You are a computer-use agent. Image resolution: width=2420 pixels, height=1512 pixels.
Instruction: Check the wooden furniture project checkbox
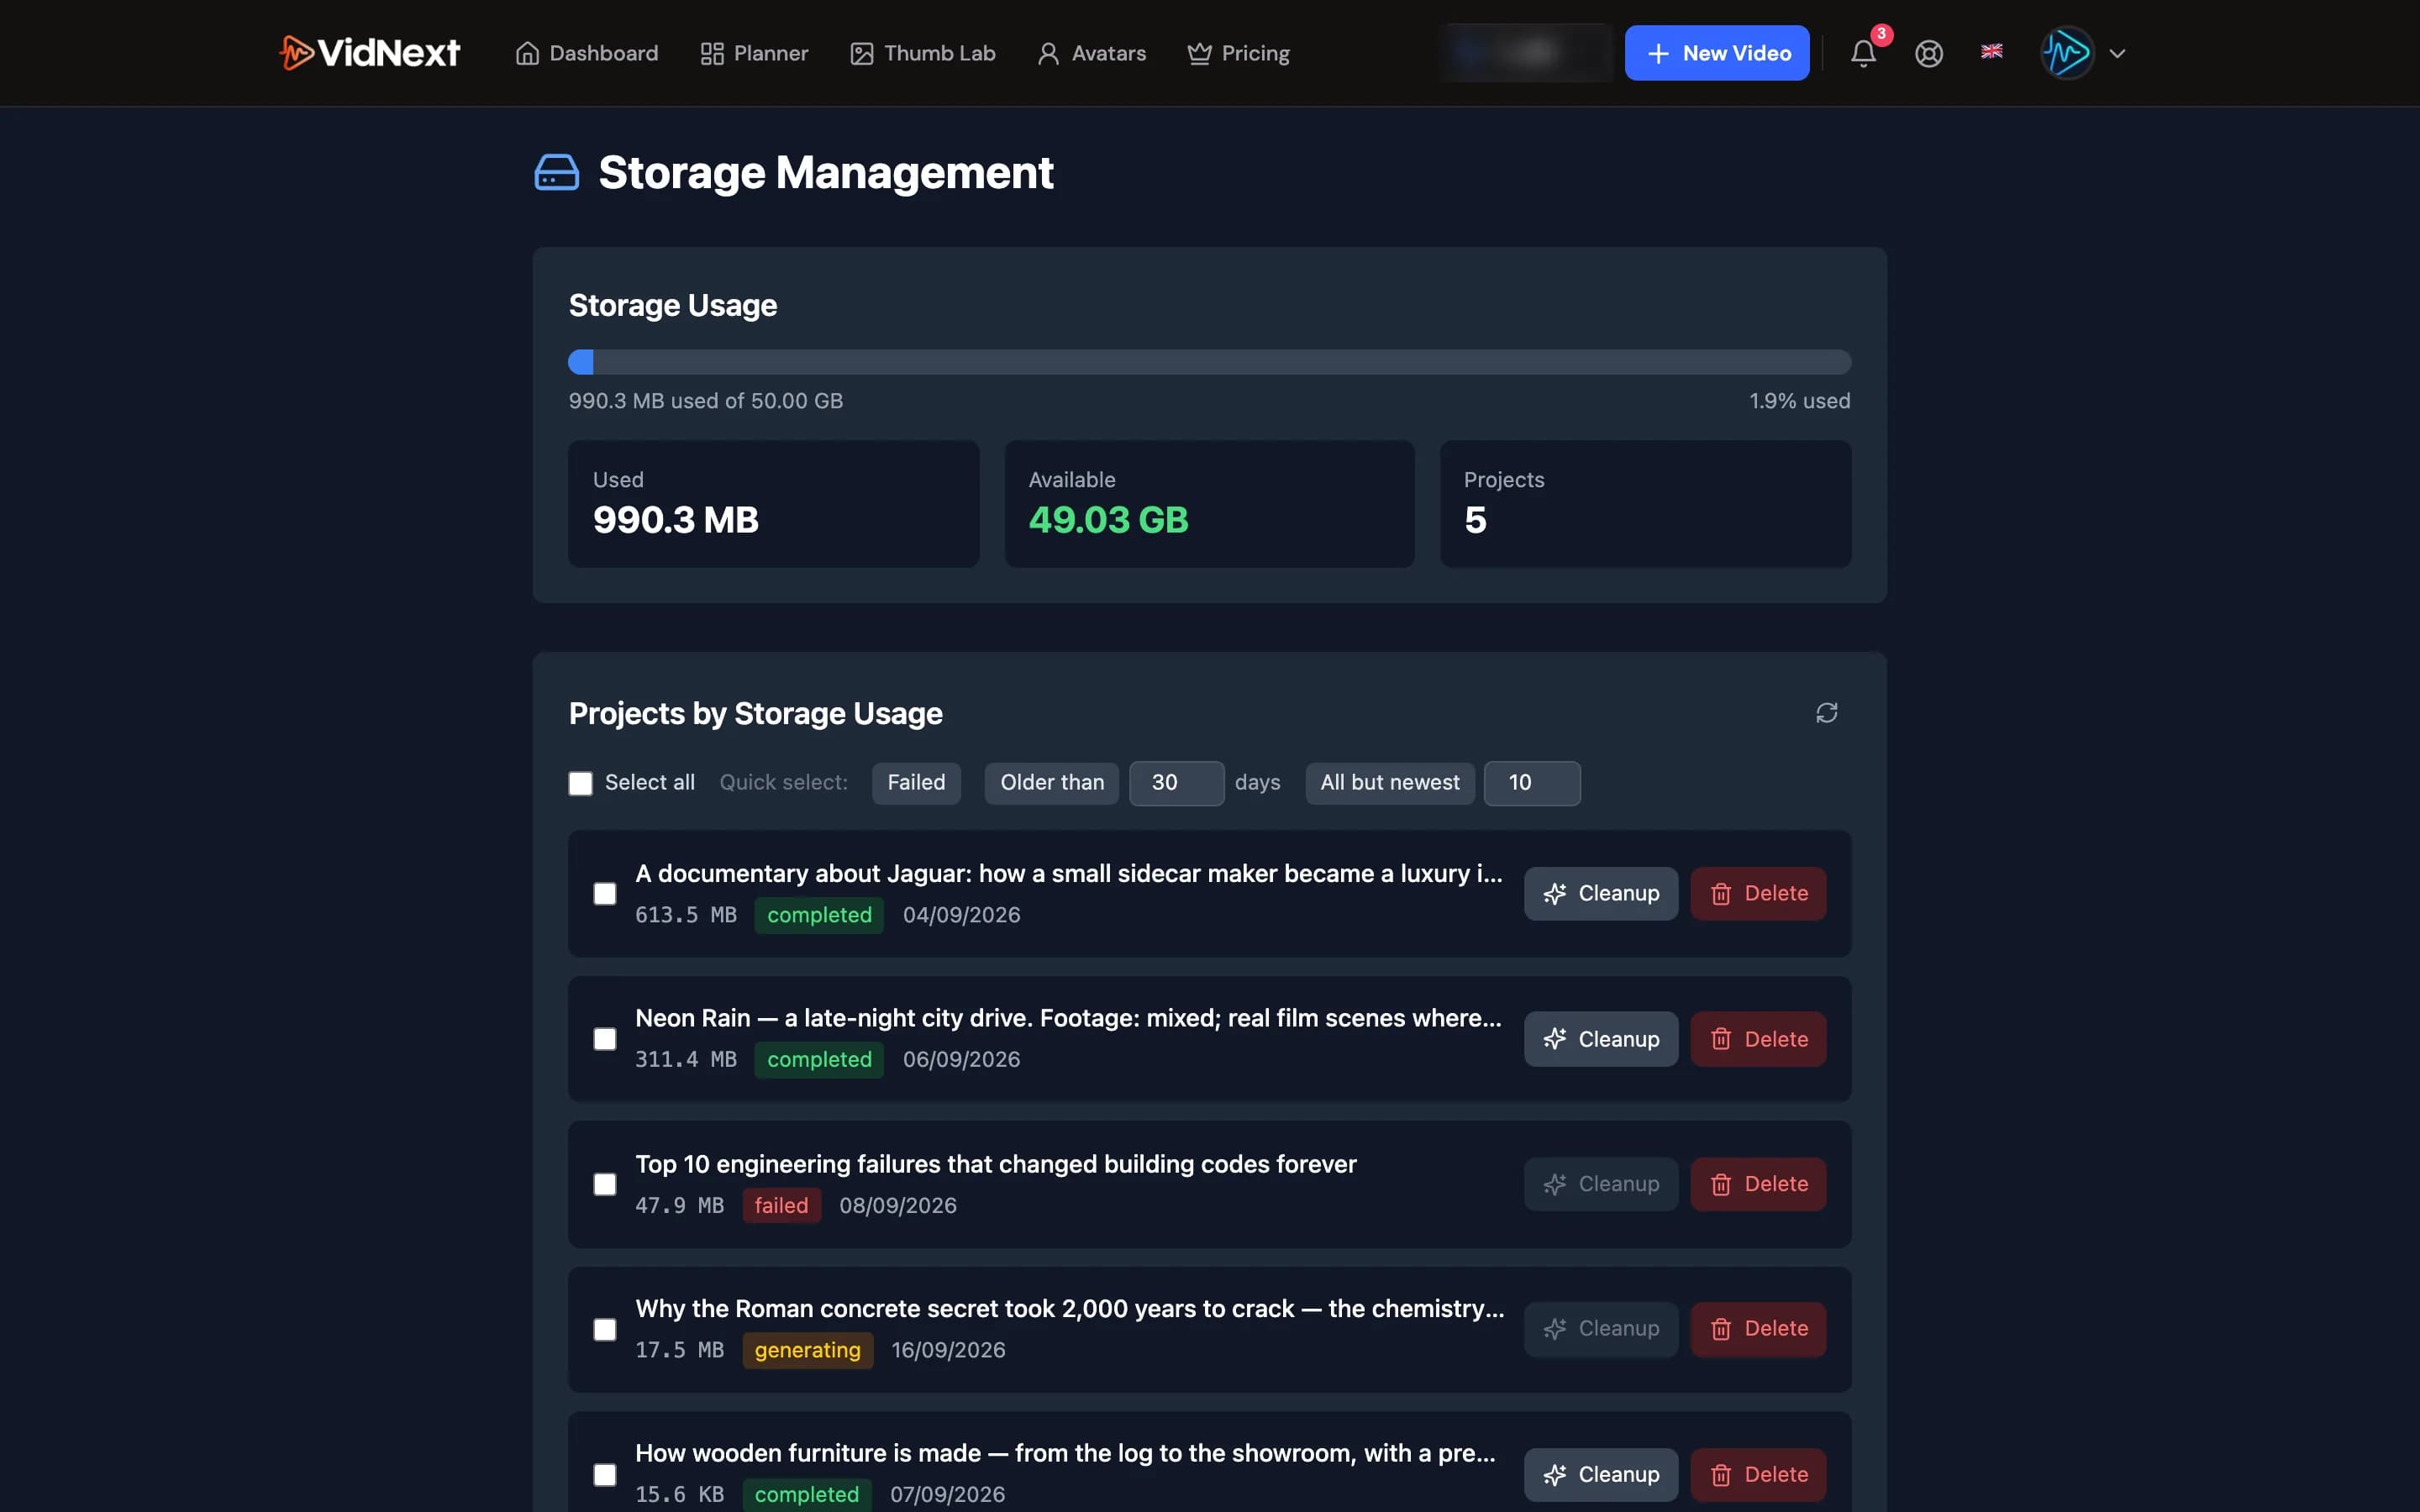(605, 1474)
